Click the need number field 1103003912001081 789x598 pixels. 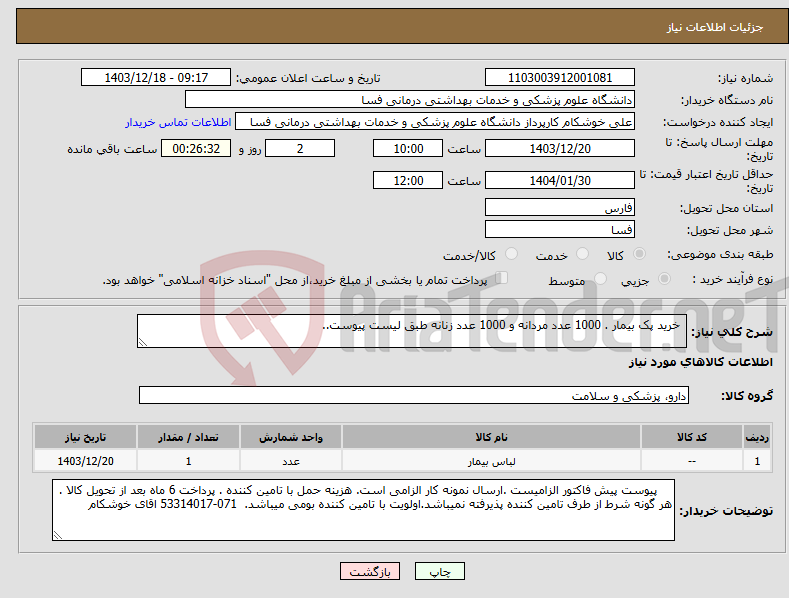(x=560, y=78)
